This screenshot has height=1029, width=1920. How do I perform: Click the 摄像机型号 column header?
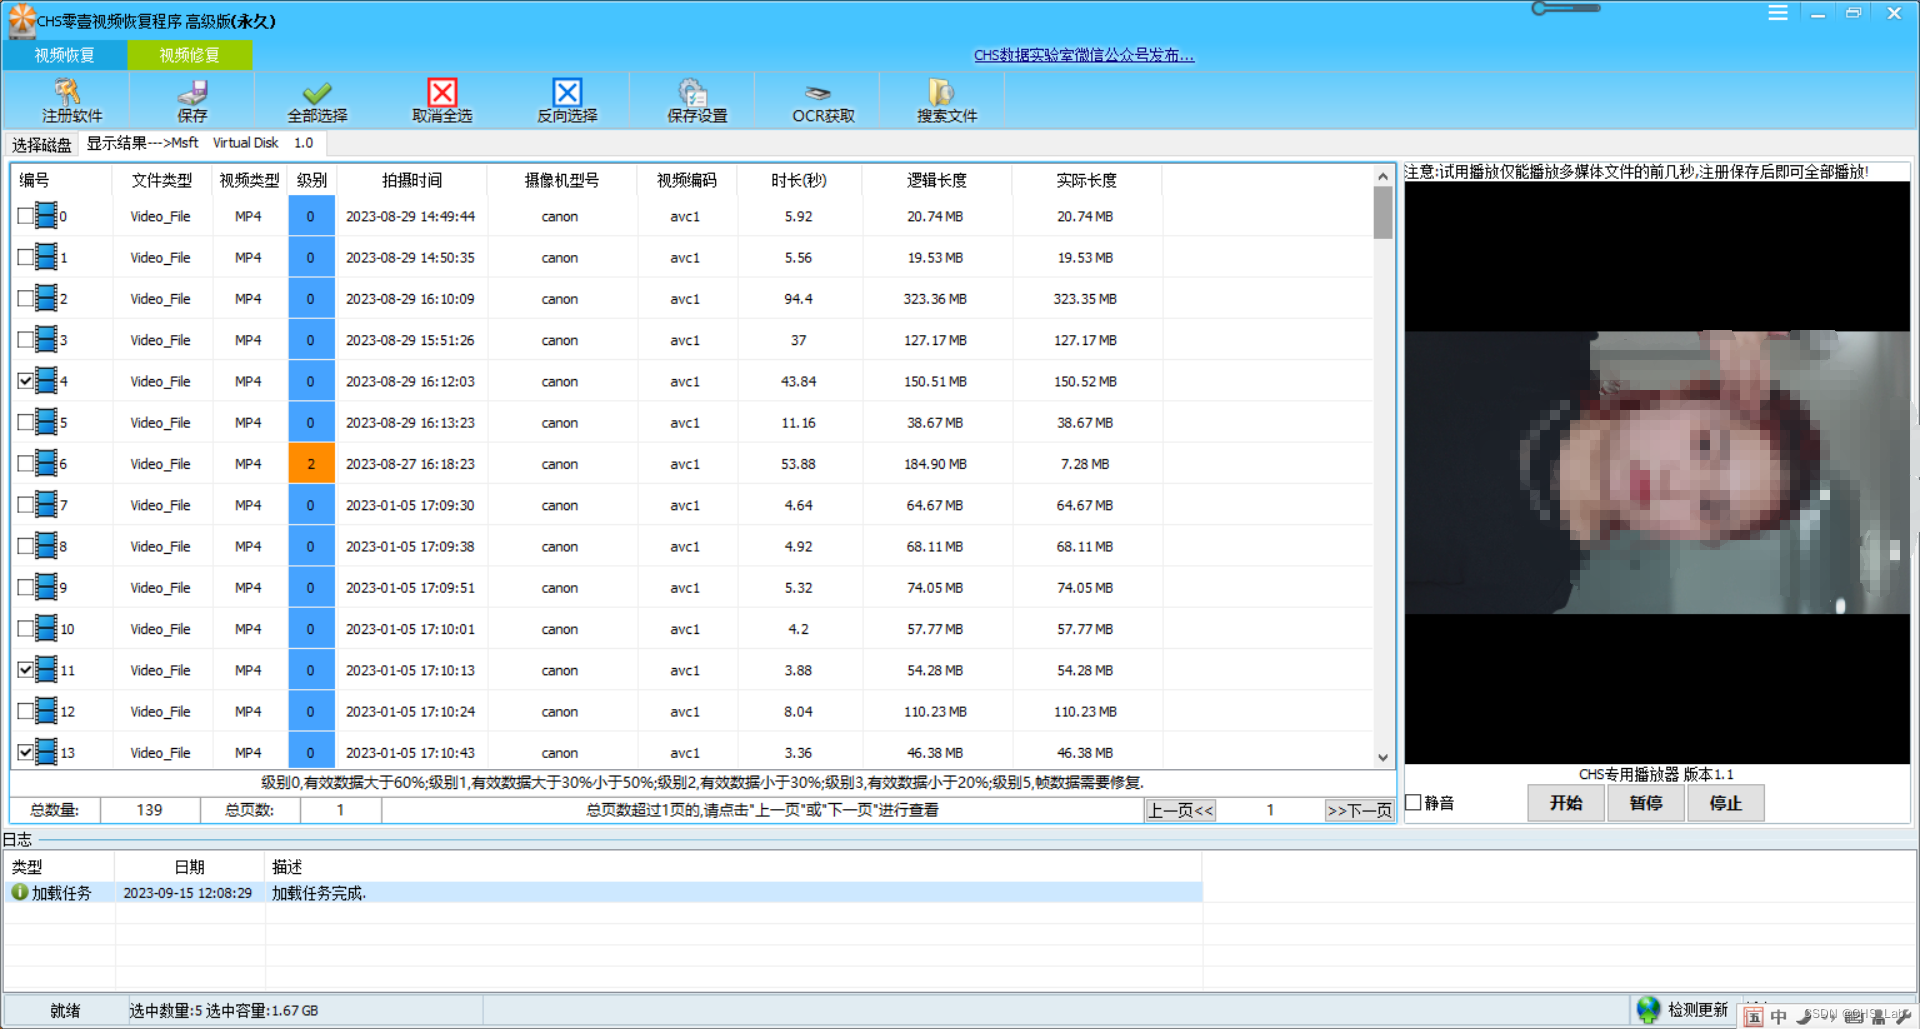pyautogui.click(x=562, y=180)
